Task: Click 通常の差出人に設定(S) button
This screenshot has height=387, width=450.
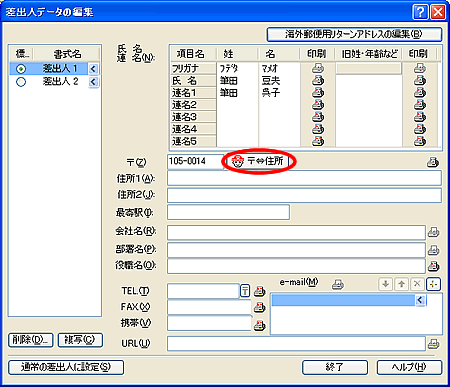Action: click(x=66, y=367)
